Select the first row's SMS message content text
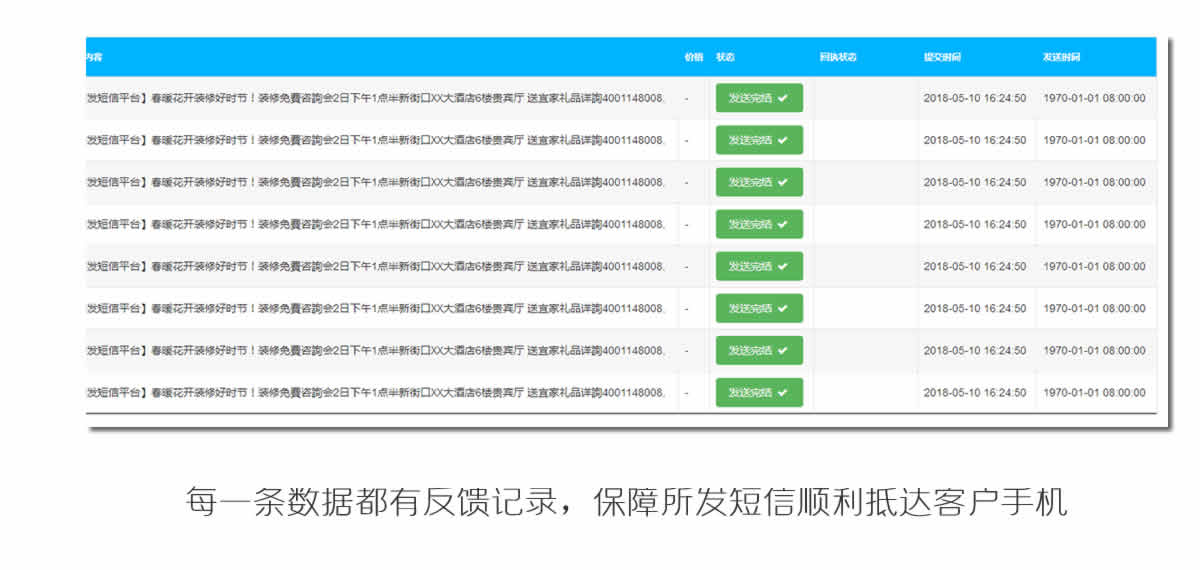This screenshot has height=570, width=1200. [375, 98]
